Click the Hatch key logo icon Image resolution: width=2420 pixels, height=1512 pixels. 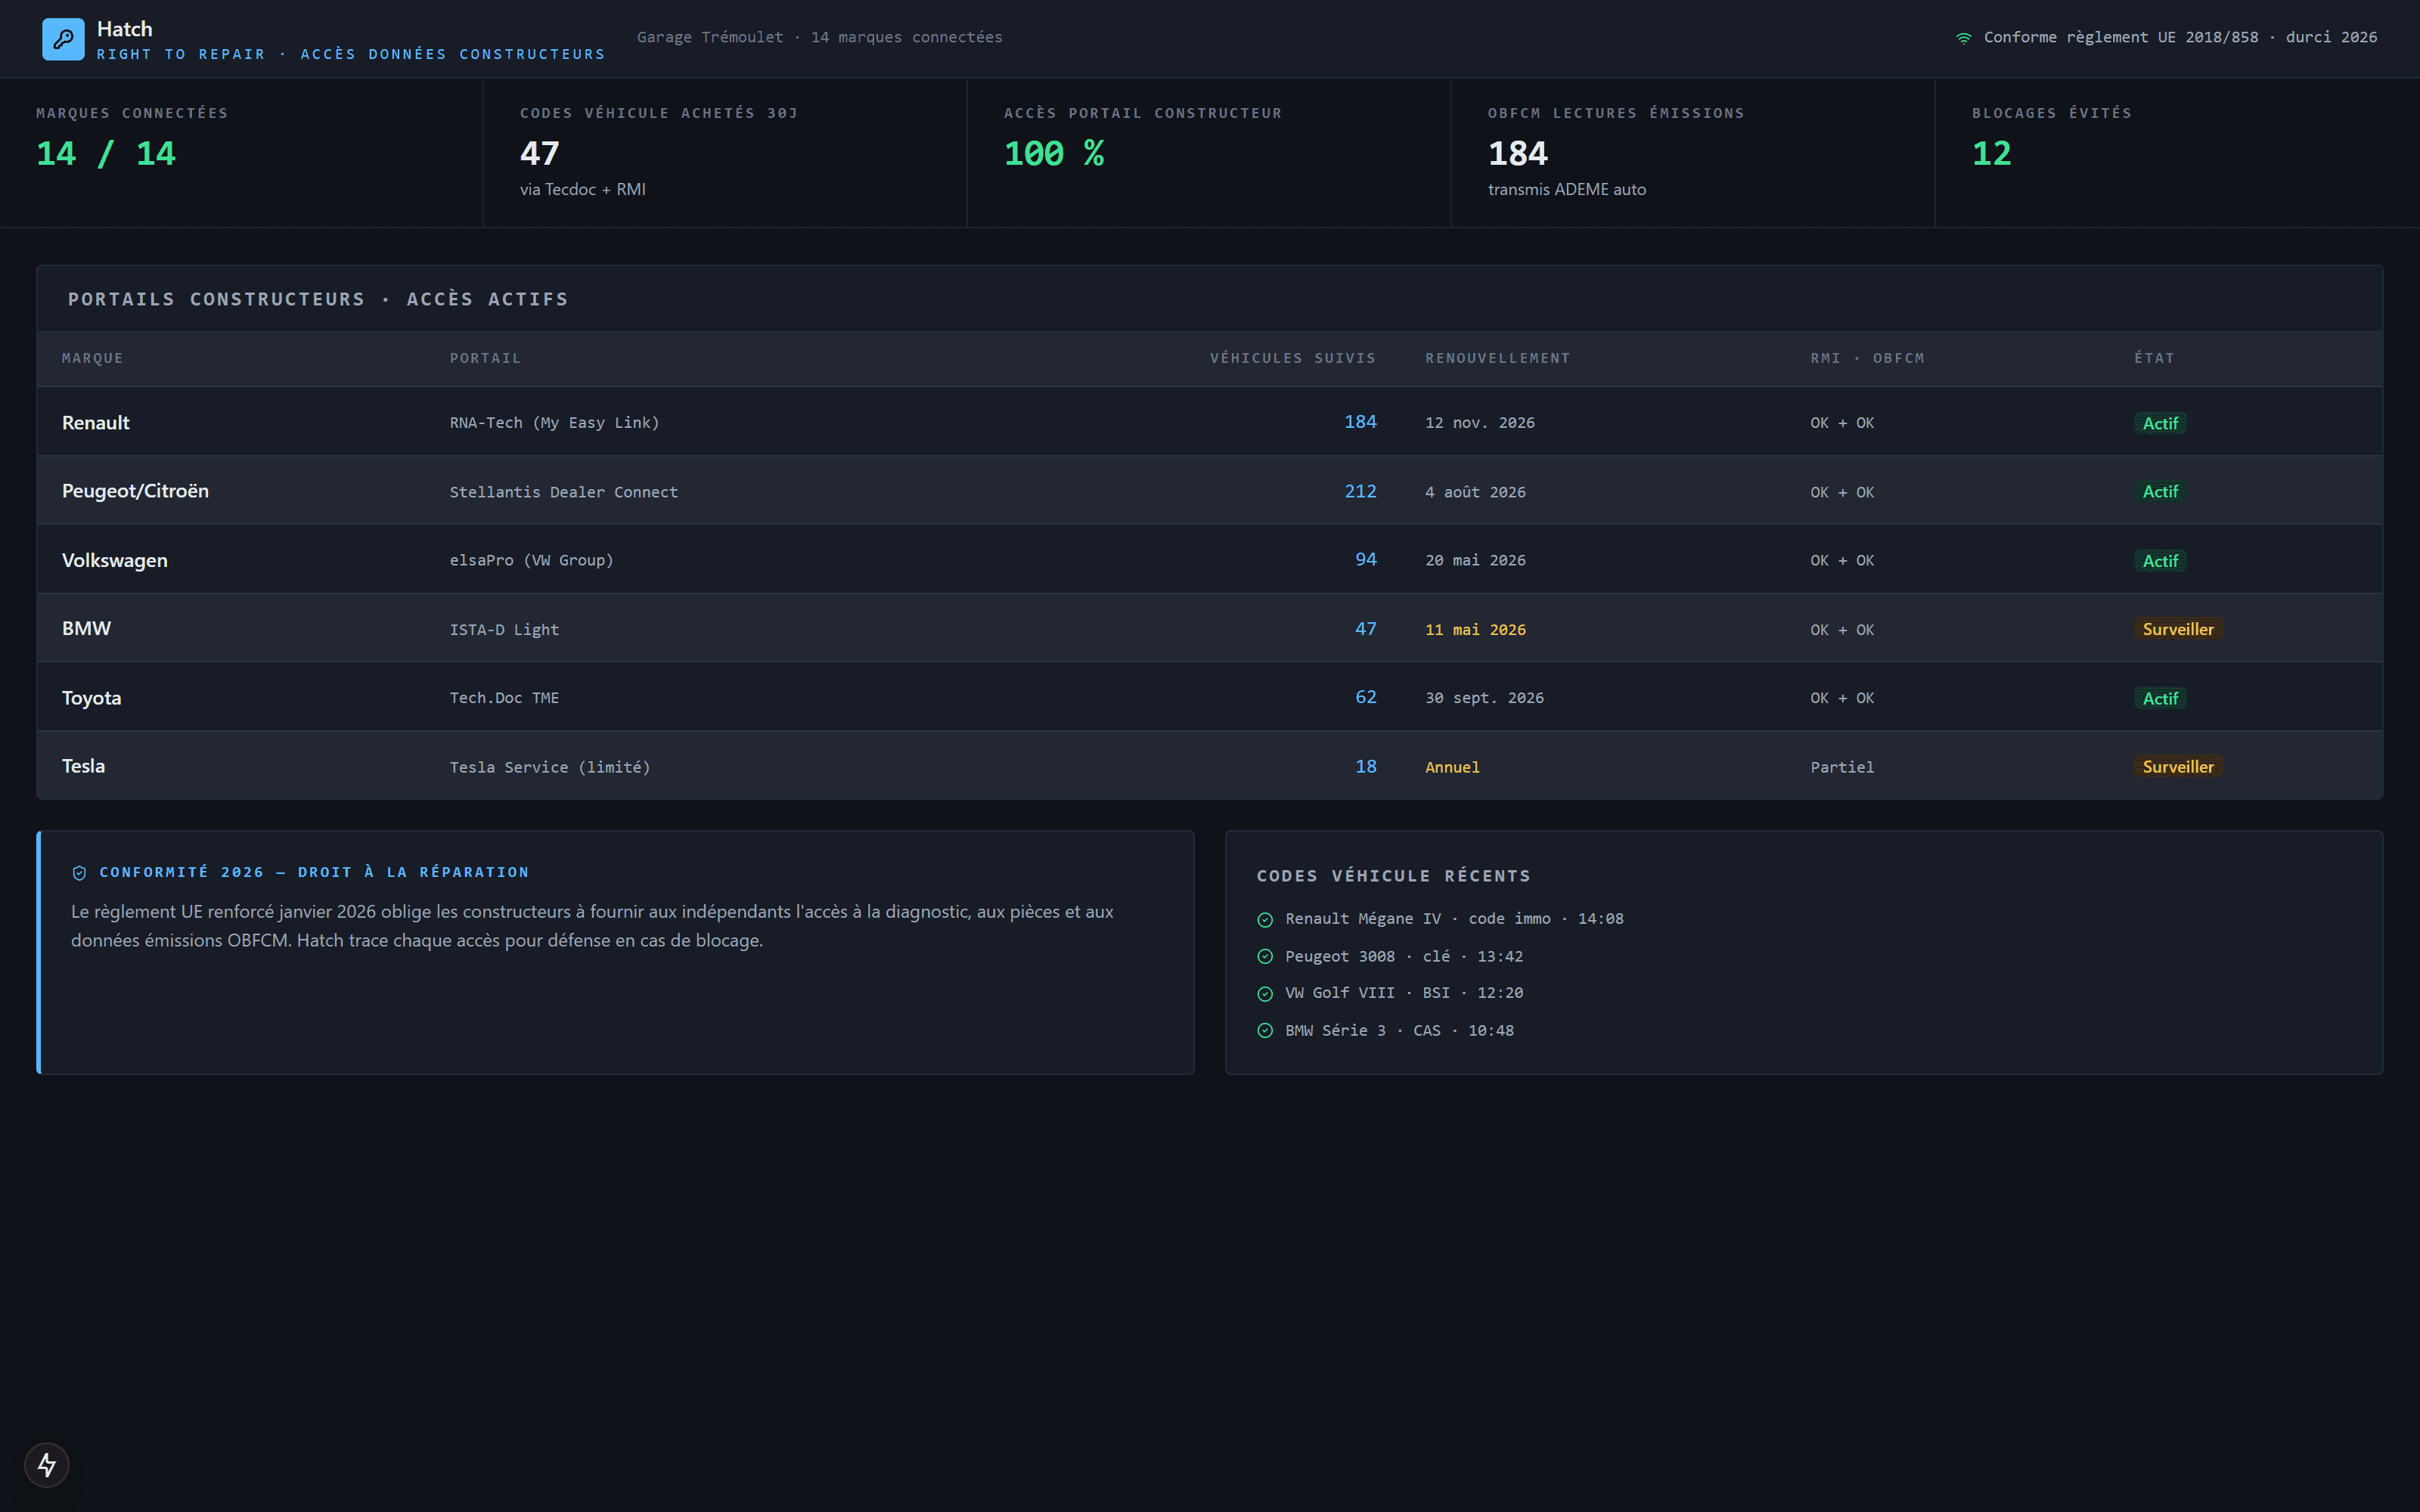pos(63,39)
